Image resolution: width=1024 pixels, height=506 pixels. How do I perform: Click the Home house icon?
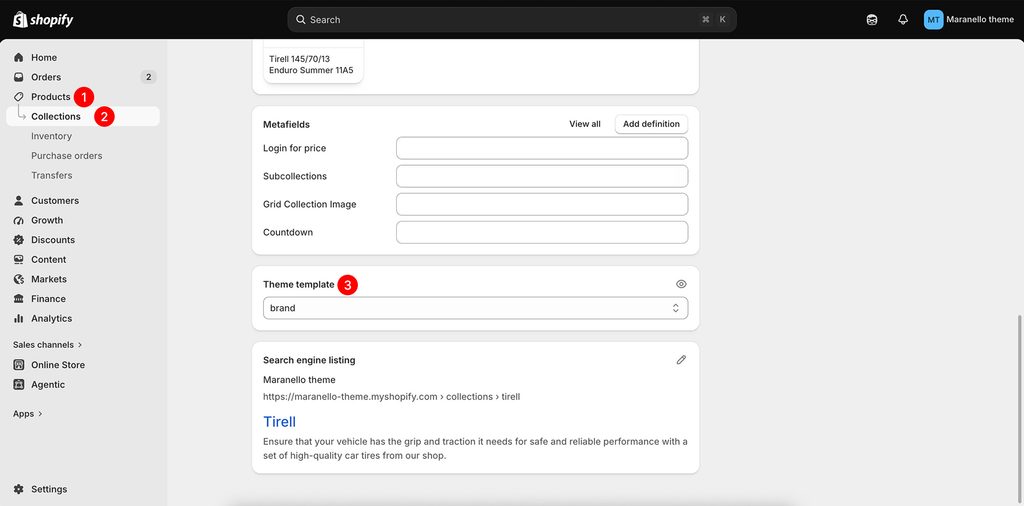(x=18, y=57)
